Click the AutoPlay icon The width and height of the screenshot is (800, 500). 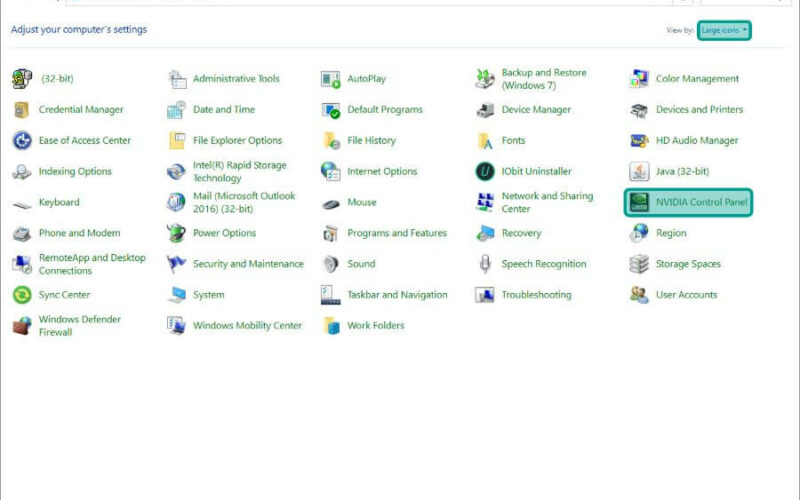coord(331,79)
